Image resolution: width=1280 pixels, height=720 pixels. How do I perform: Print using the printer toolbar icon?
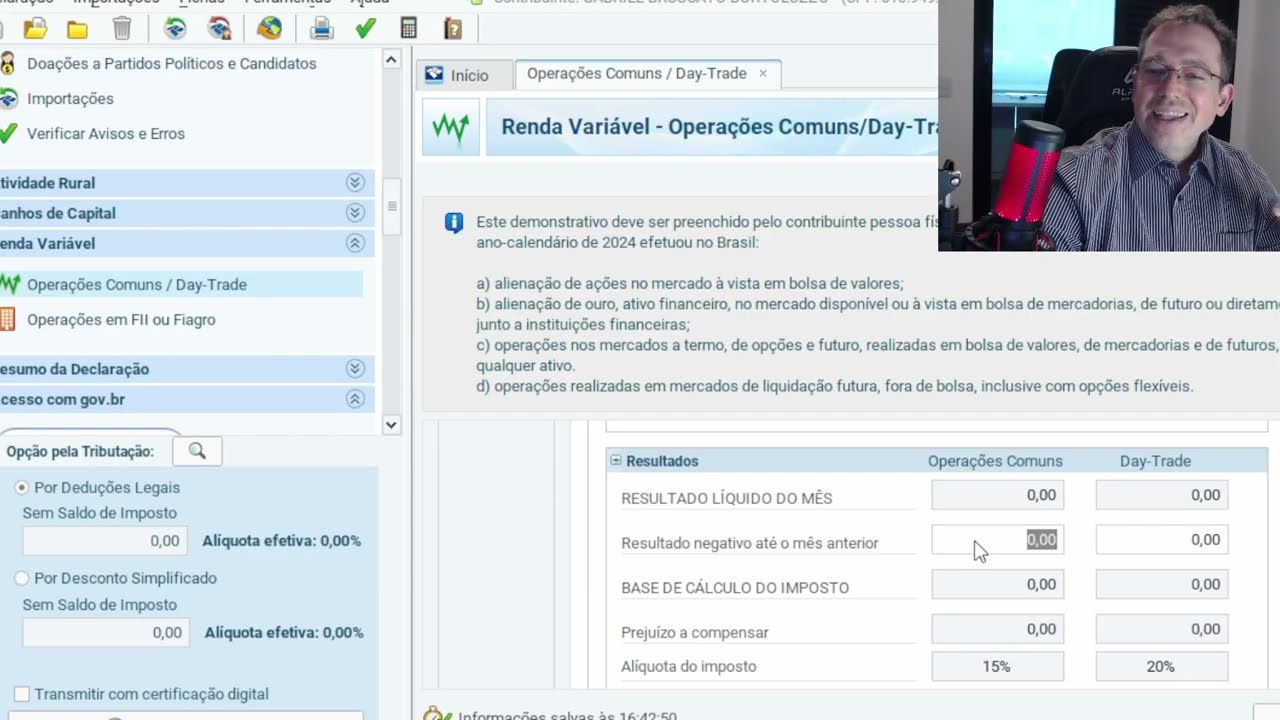pyautogui.click(x=321, y=28)
